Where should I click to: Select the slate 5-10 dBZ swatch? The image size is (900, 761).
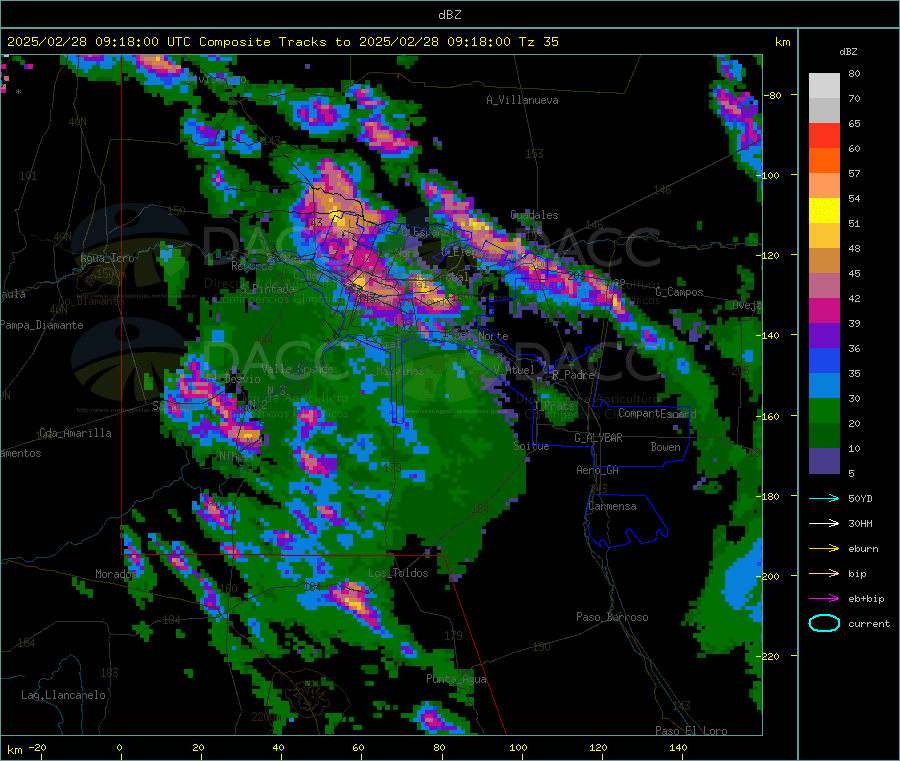pyautogui.click(x=824, y=461)
